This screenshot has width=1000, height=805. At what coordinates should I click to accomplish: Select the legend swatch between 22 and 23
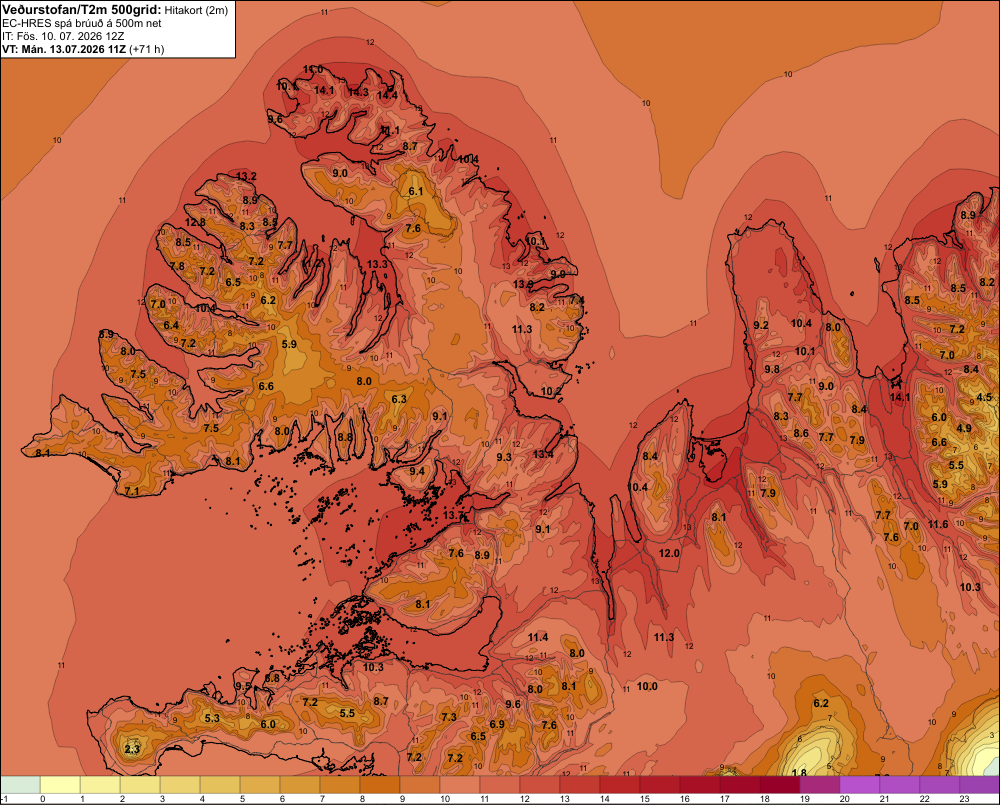[x=939, y=785]
